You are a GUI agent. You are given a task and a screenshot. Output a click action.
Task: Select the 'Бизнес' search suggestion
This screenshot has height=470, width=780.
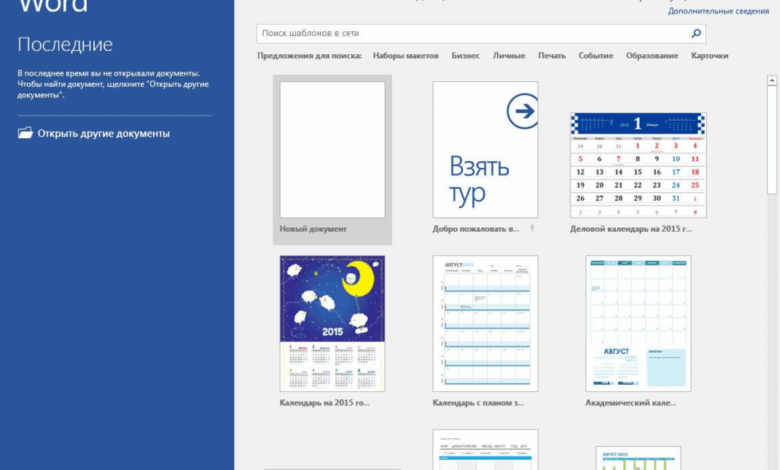point(465,56)
